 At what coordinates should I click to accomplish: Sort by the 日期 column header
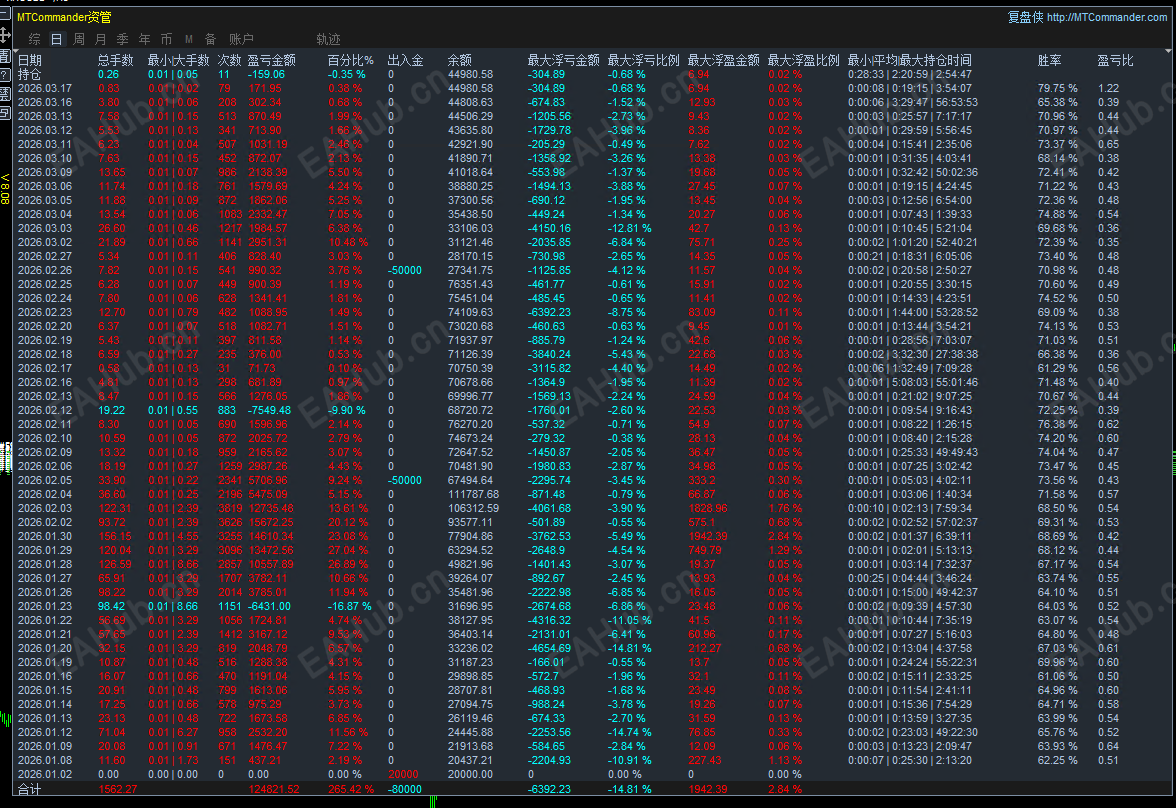click(30, 60)
